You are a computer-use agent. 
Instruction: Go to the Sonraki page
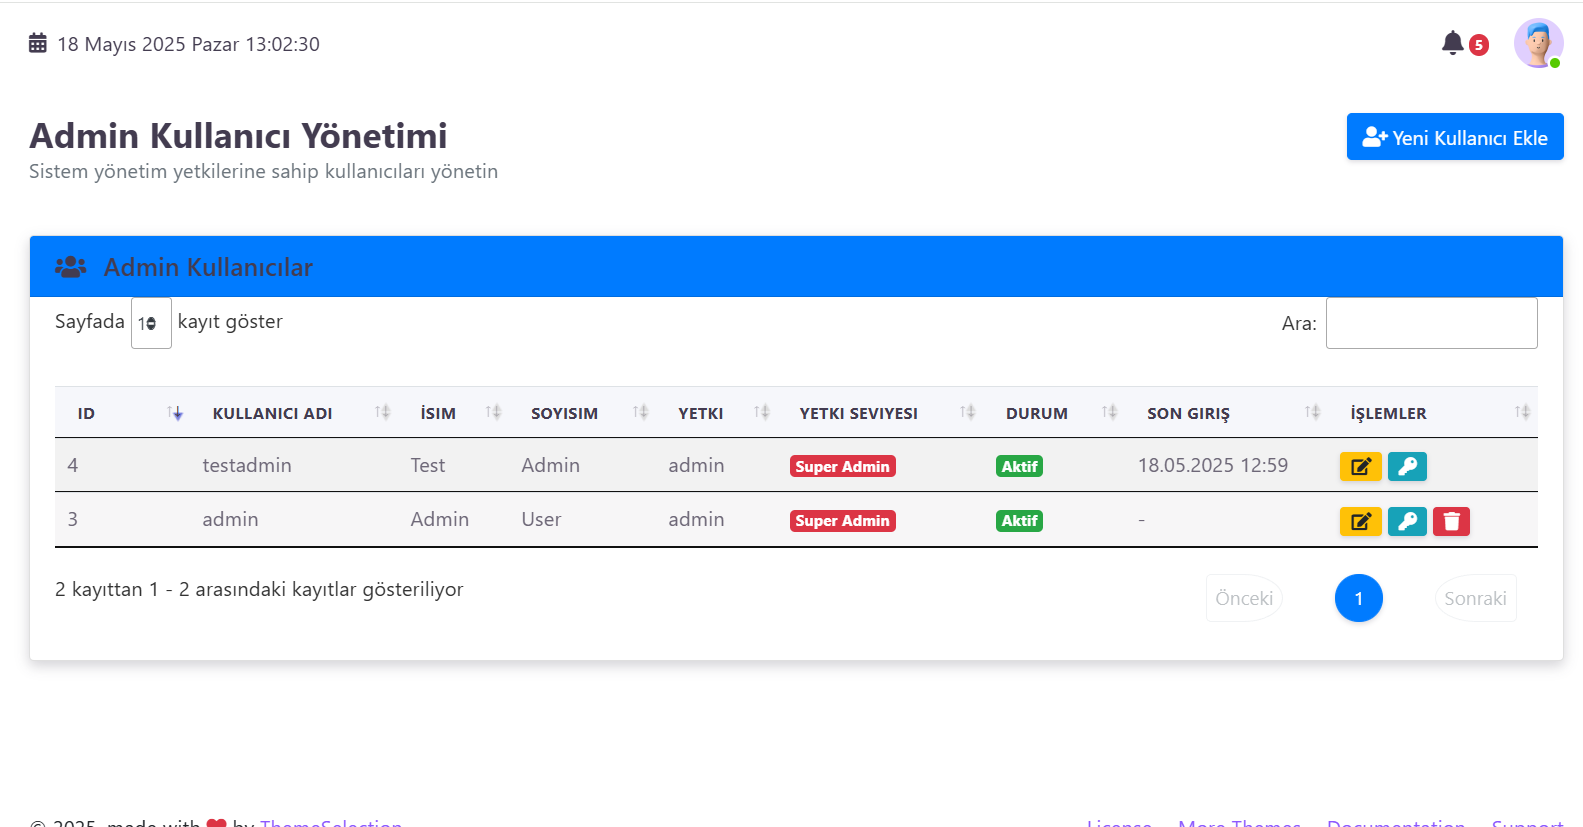[1475, 598]
